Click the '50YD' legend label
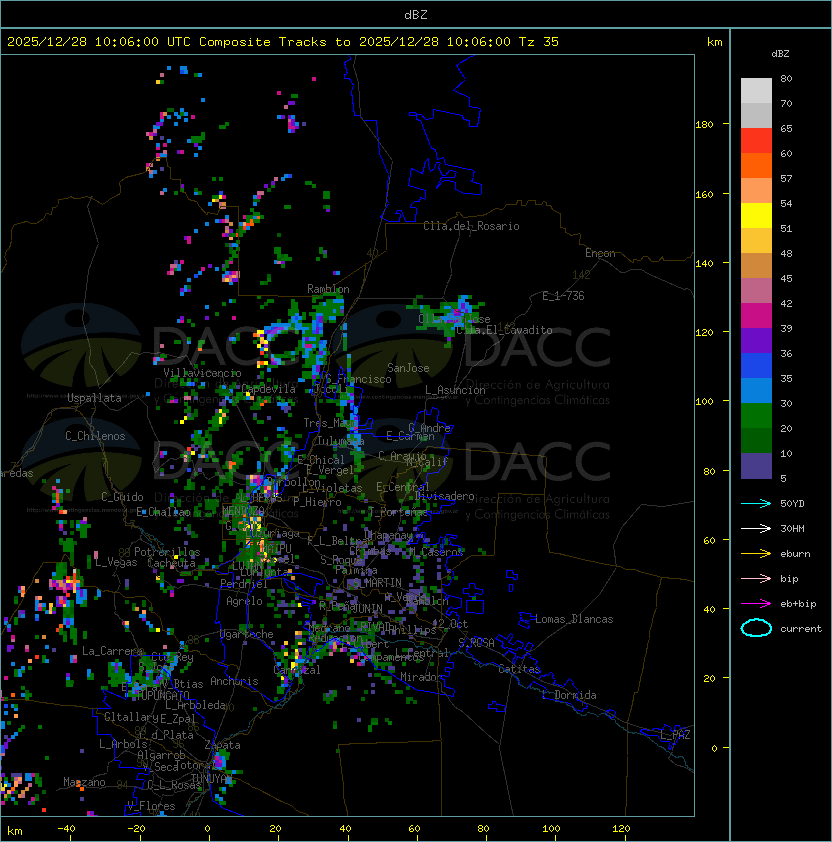 point(792,503)
